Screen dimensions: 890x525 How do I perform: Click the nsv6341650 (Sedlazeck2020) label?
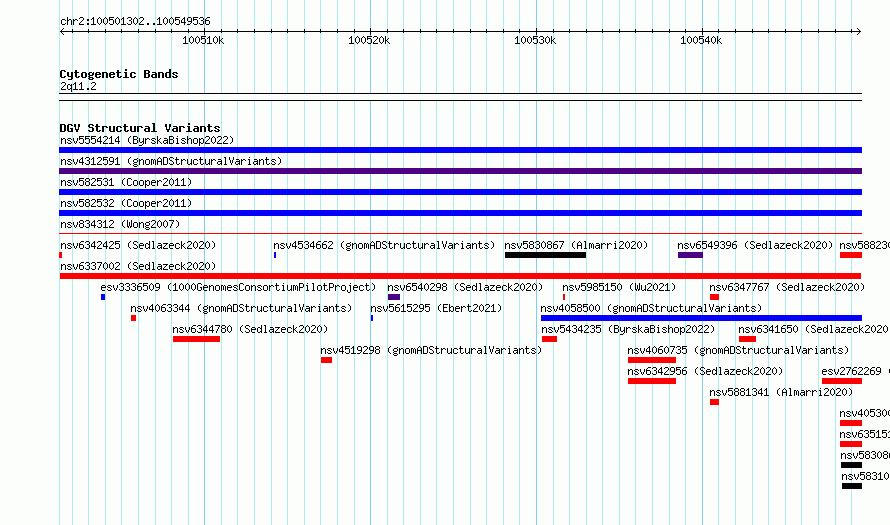pos(813,329)
